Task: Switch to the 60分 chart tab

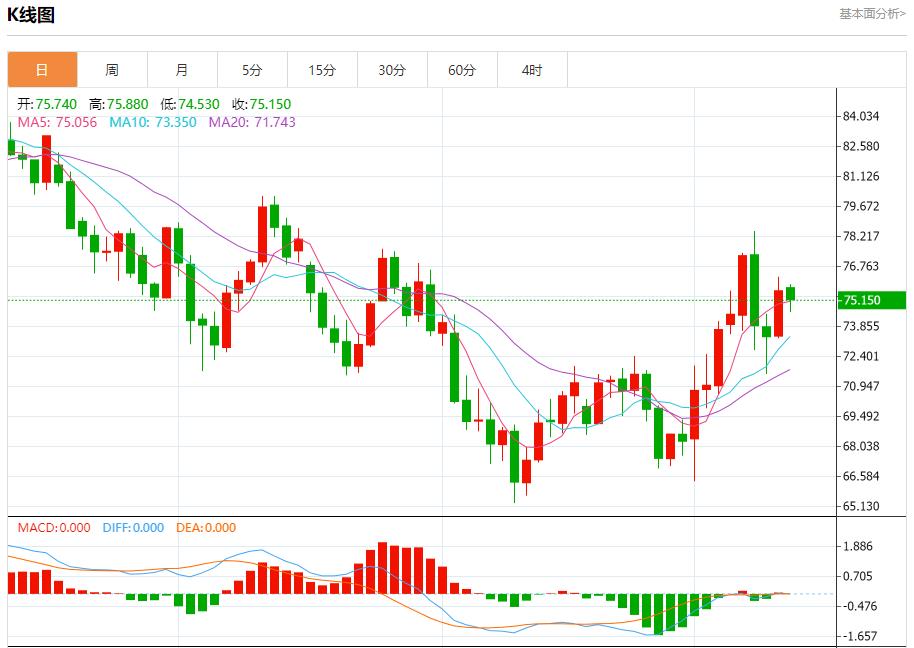Action: tap(462, 70)
